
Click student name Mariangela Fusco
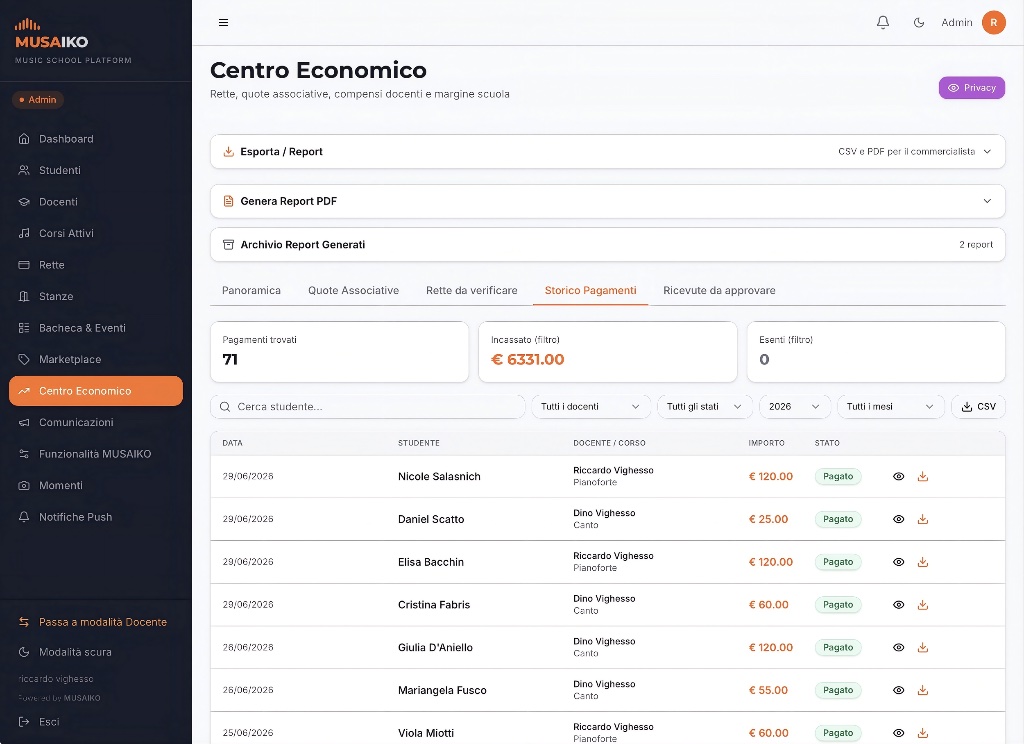tap(442, 690)
